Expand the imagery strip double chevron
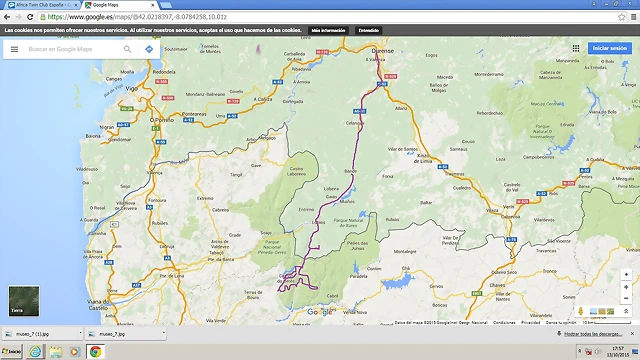640x360 pixels. coord(626,311)
